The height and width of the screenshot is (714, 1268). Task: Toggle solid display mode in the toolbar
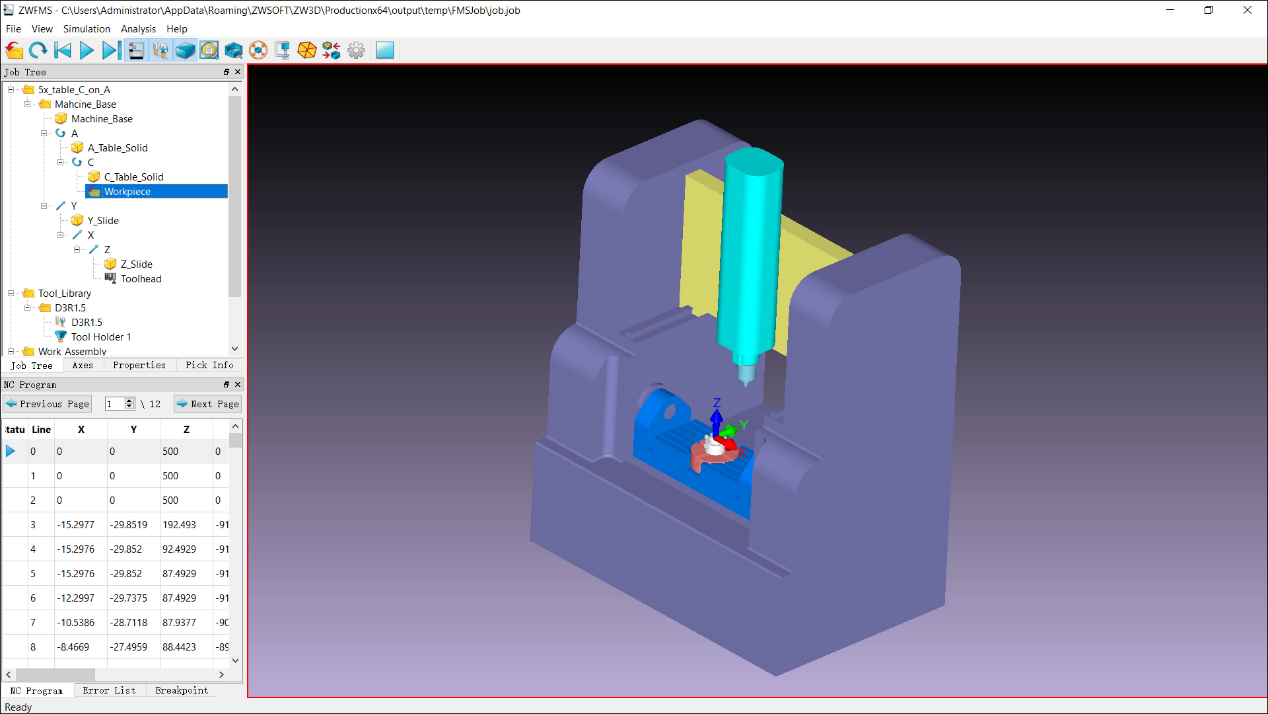point(183,50)
